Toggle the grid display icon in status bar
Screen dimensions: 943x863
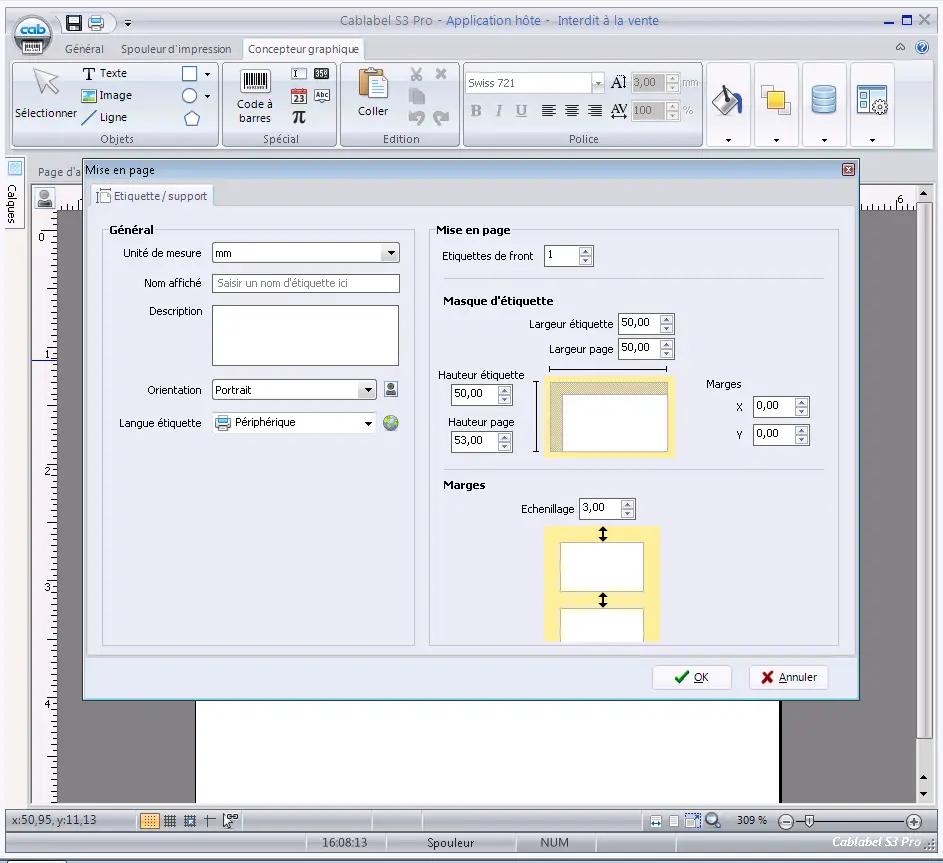coord(170,820)
